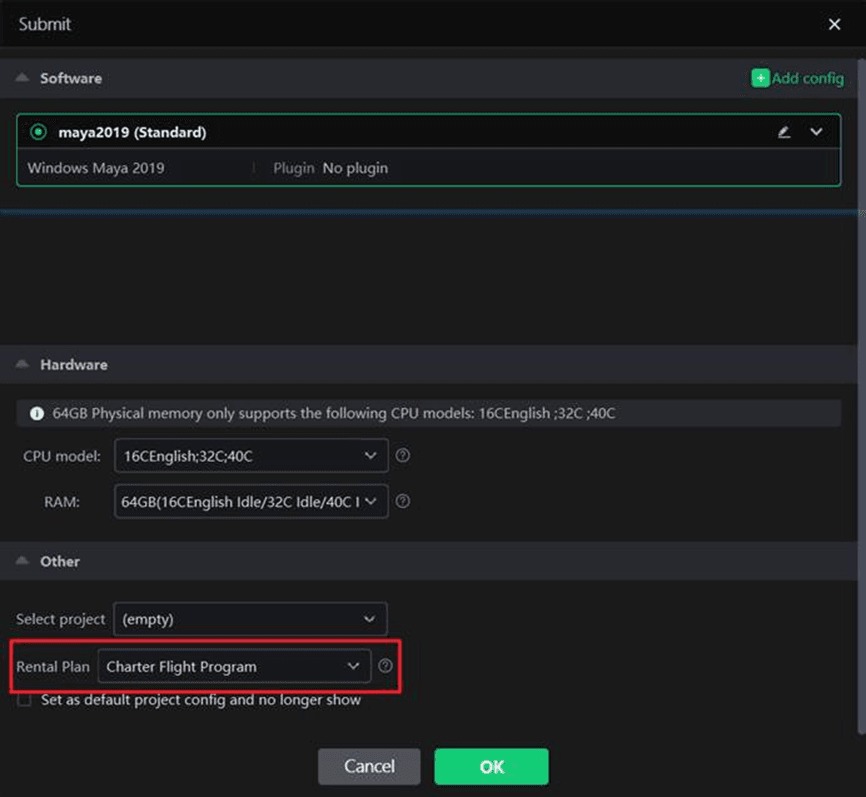
Task: Open the Rental Plan help tooltip icon
Action: (x=386, y=666)
